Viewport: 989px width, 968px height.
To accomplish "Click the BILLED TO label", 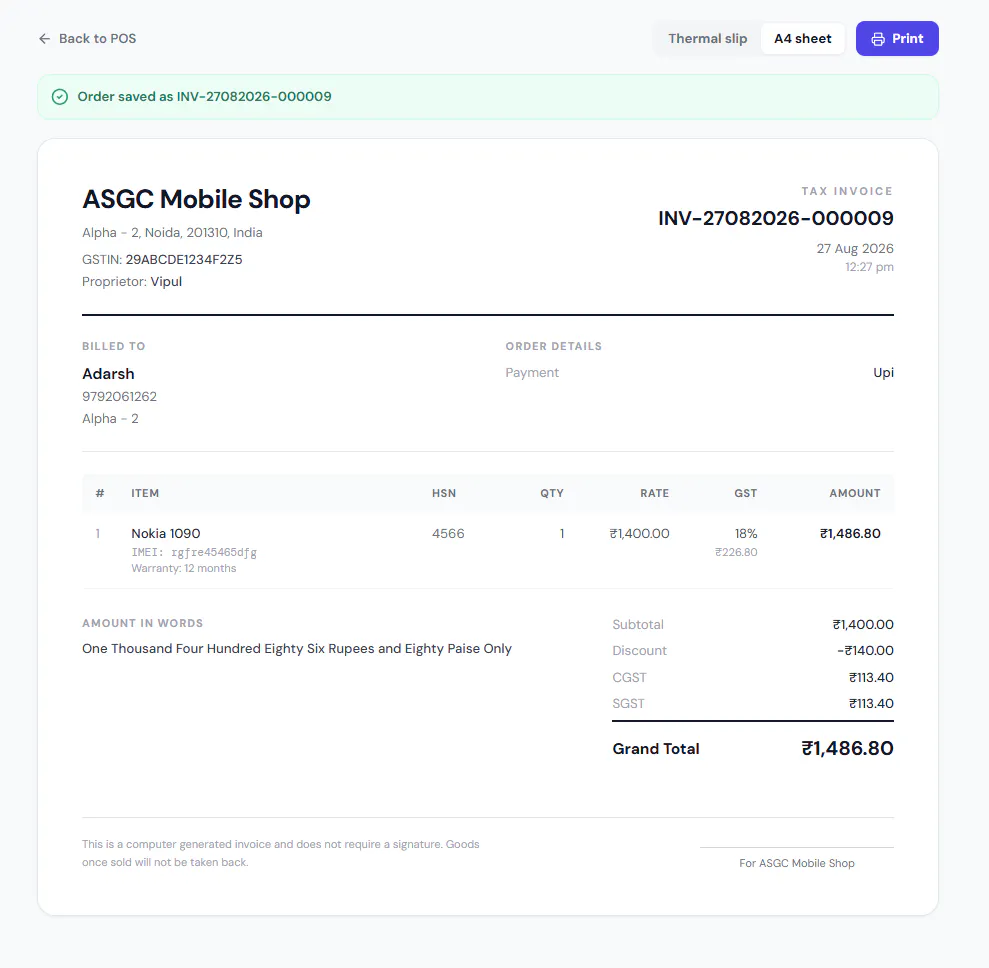I will pos(114,346).
